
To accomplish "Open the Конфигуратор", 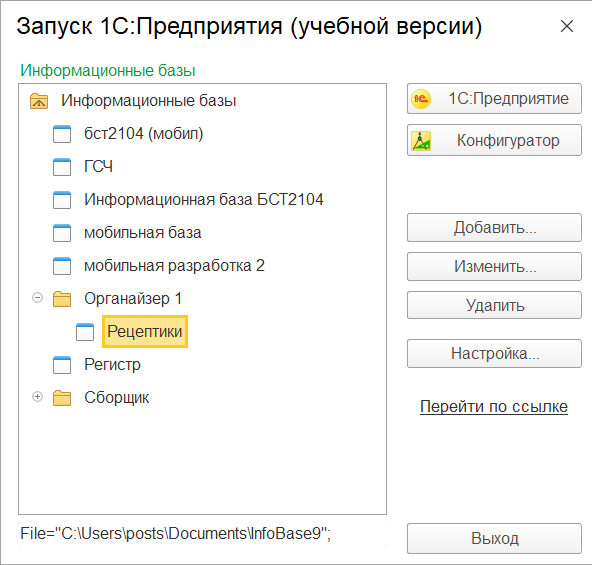I will point(494,140).
